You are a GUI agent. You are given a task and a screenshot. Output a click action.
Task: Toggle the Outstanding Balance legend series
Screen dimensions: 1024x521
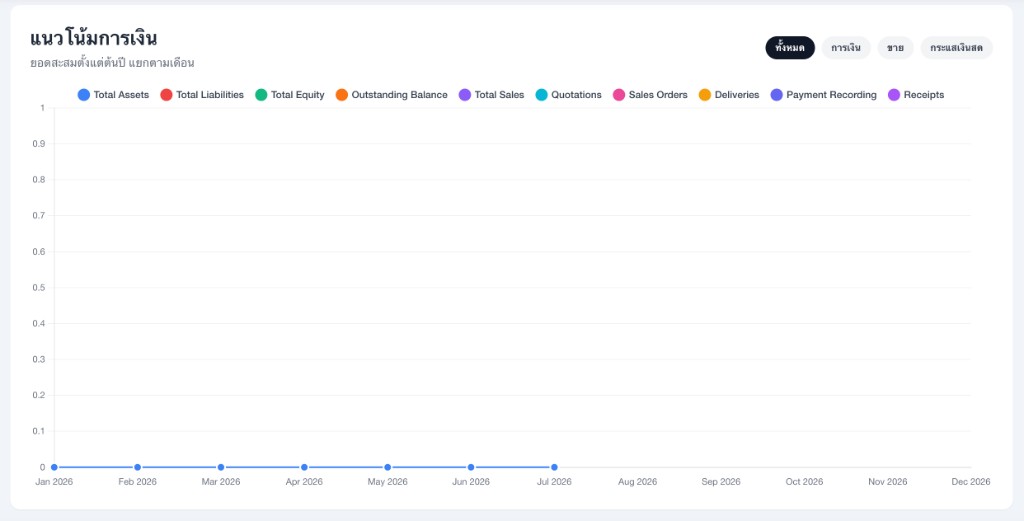[391, 95]
